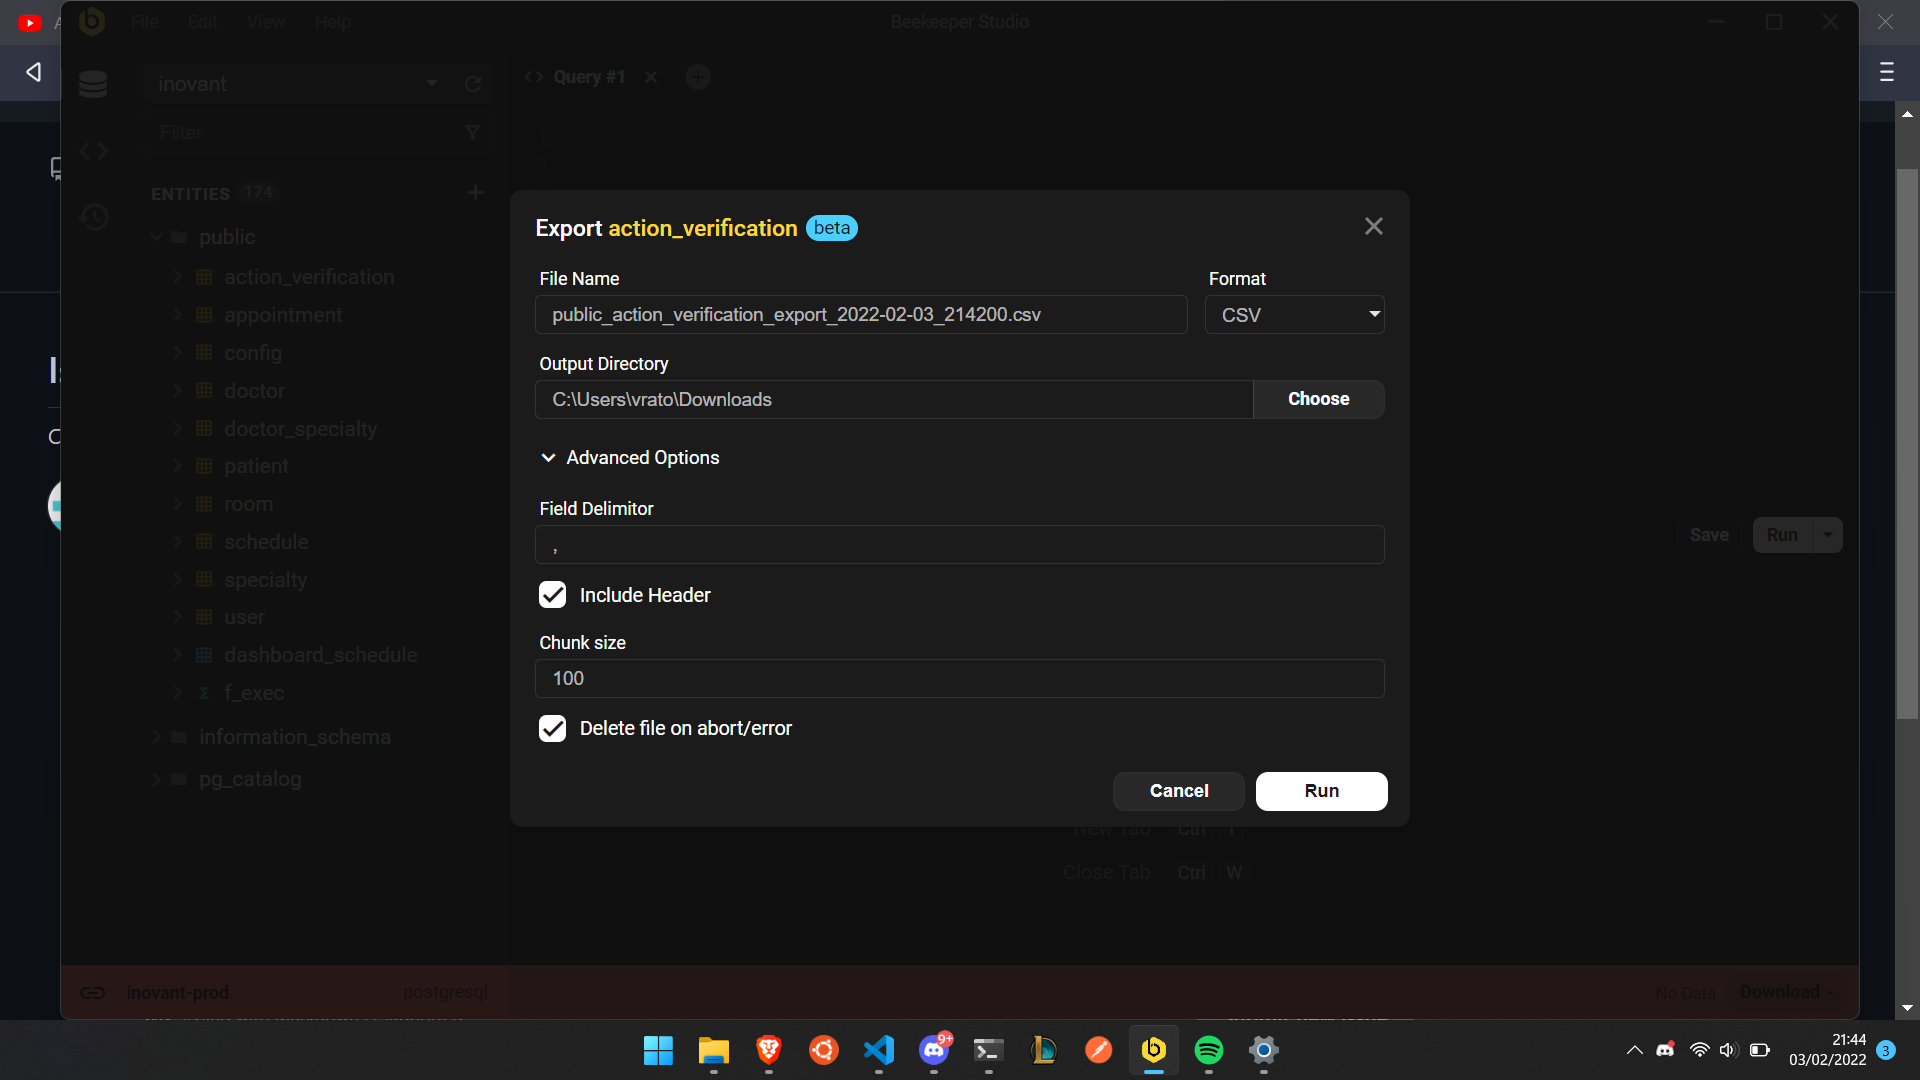Open Ubuntu from the taskbar
Viewport: 1920px width, 1080px height.
[x=823, y=1050]
